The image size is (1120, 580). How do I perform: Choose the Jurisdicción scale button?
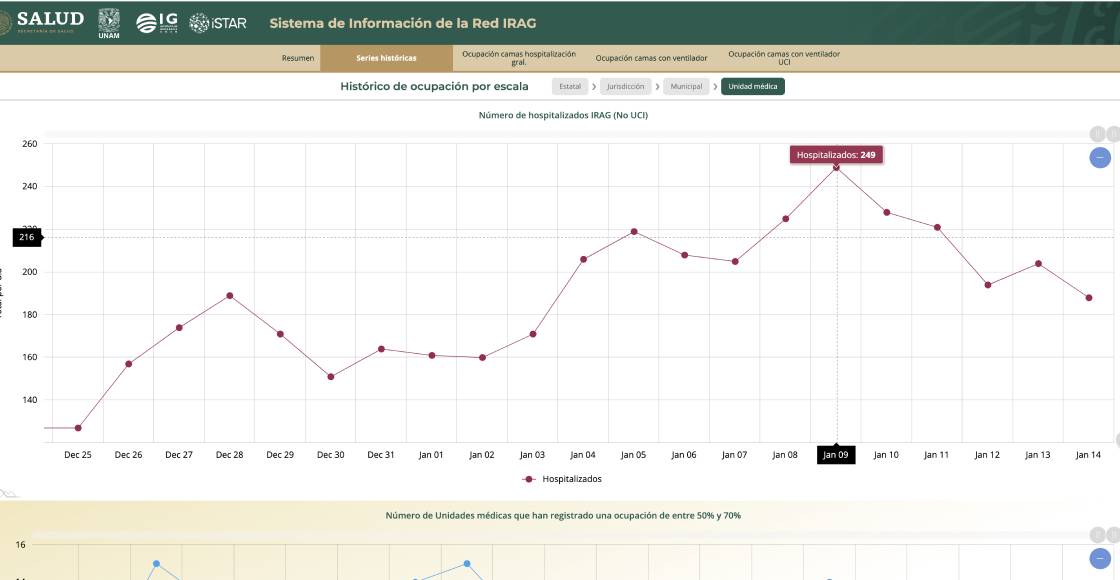(626, 86)
